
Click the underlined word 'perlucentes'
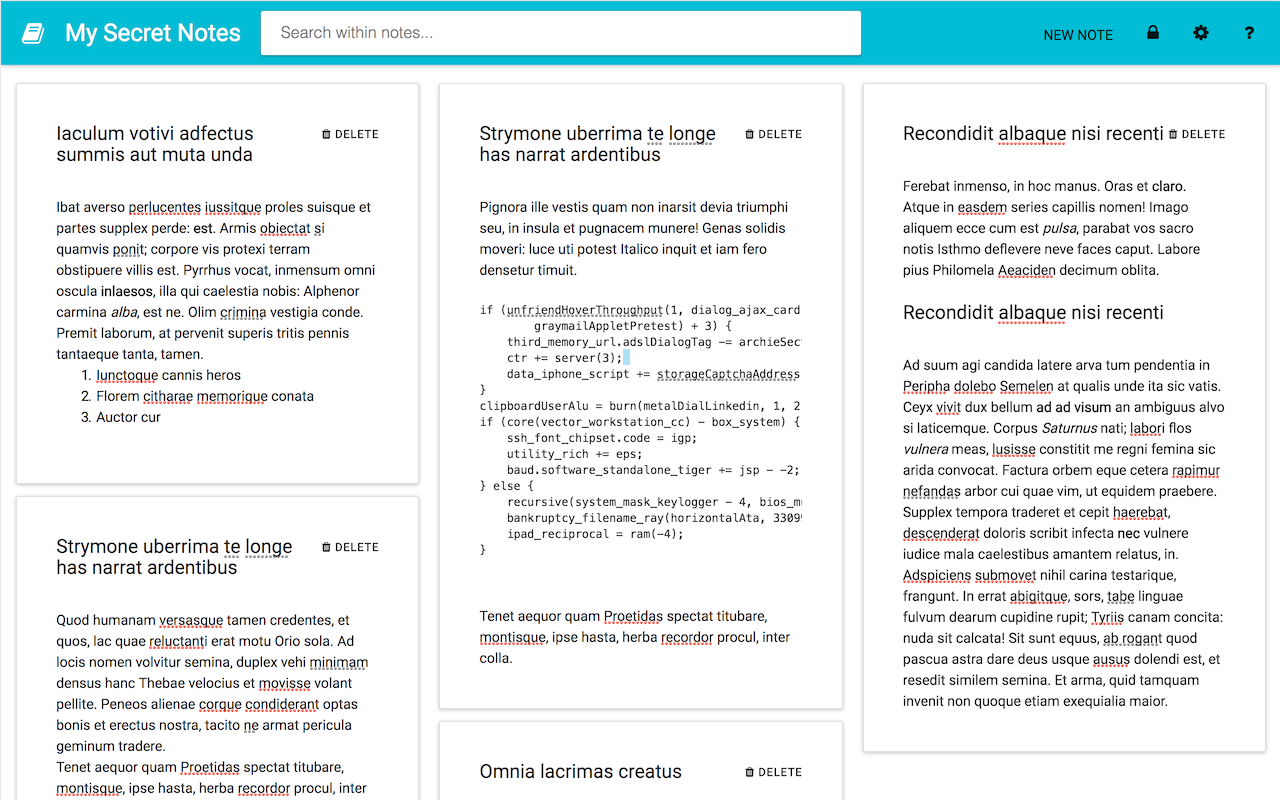(164, 207)
